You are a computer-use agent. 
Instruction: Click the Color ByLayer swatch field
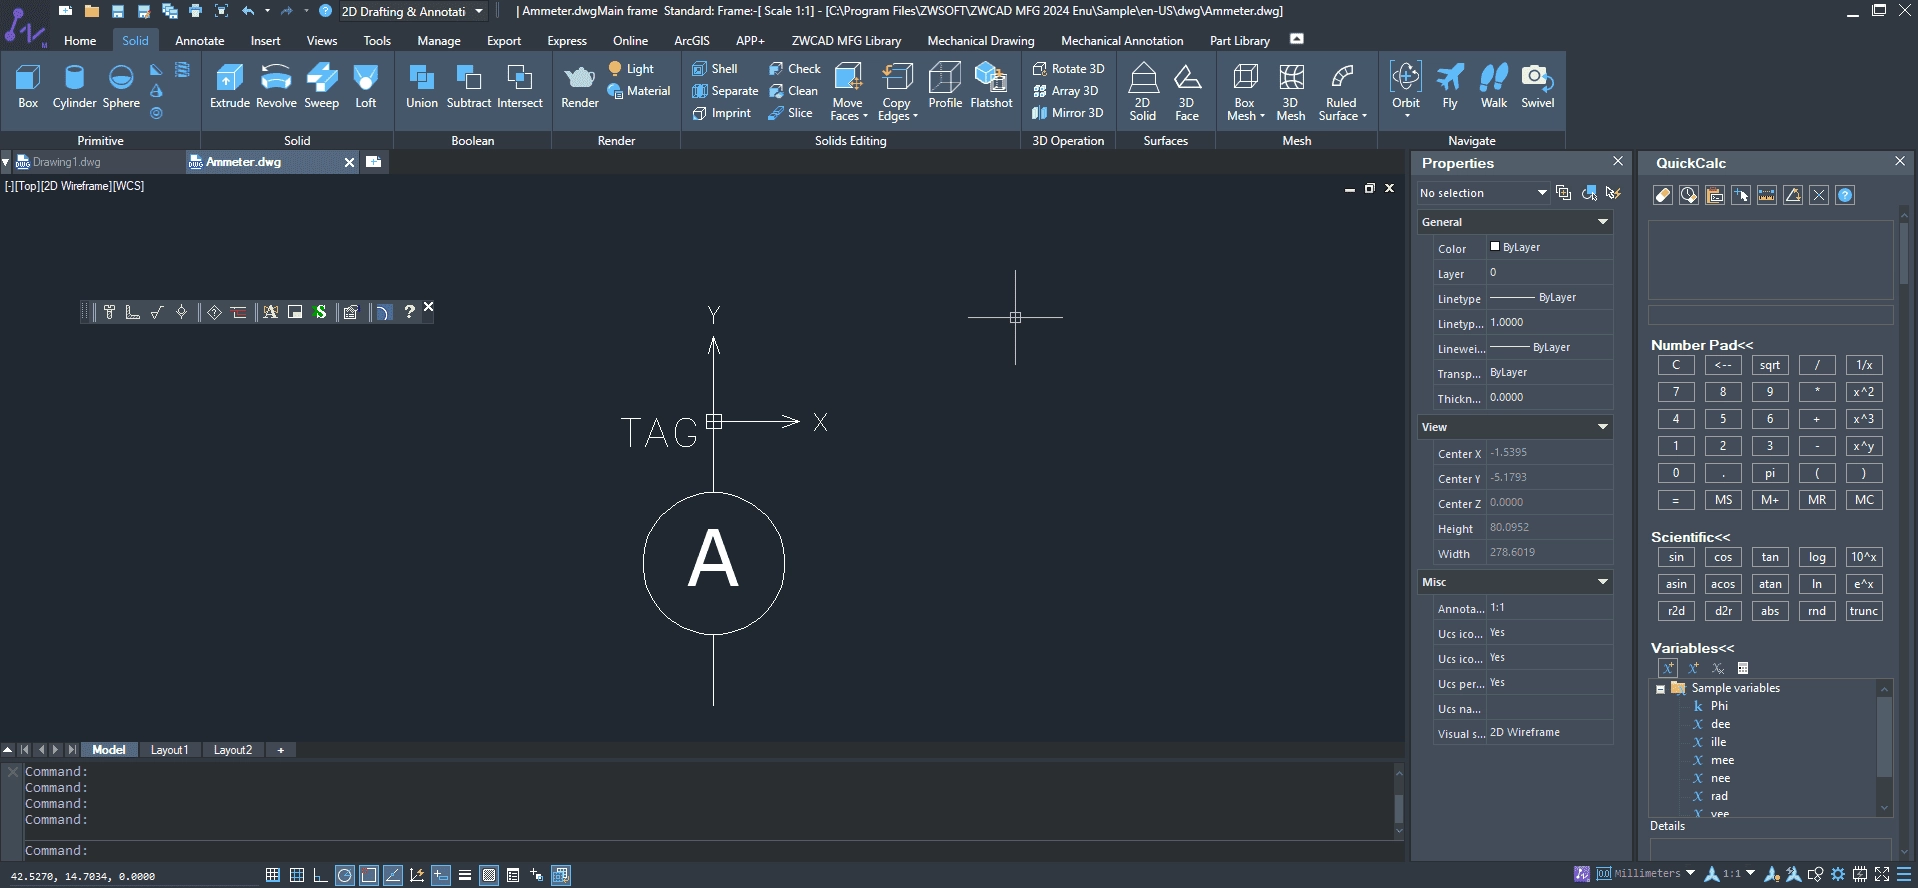[1549, 247]
